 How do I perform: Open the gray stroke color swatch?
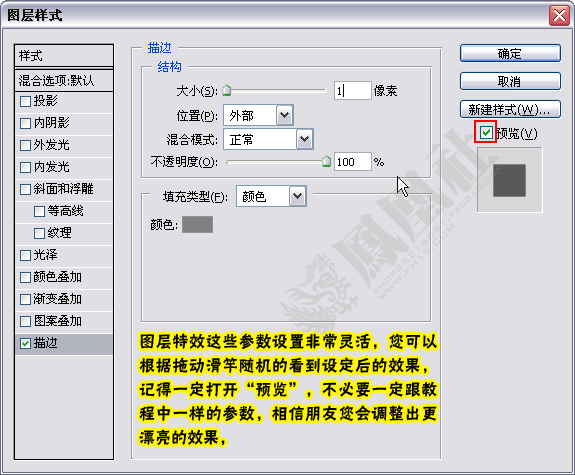tap(198, 224)
